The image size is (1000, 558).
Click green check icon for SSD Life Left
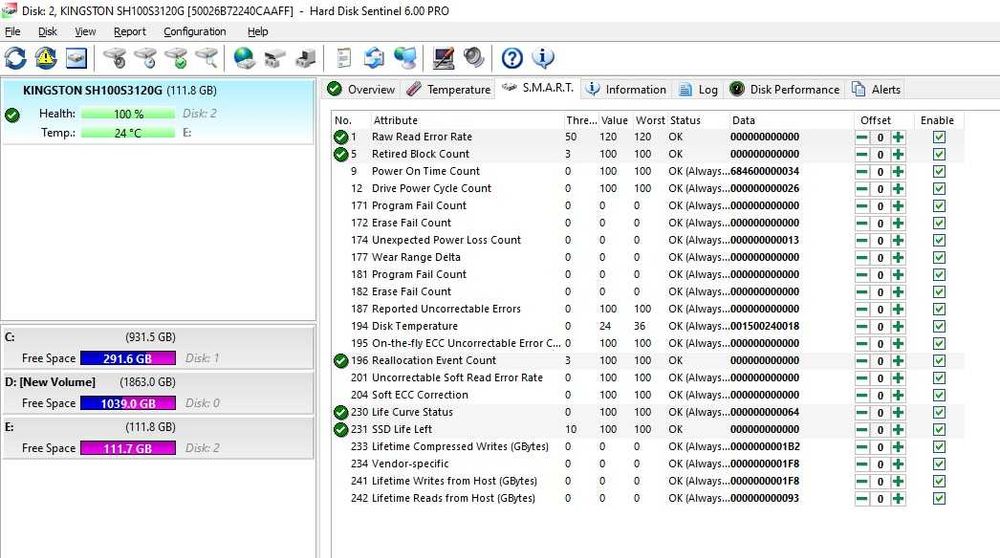tap(341, 430)
